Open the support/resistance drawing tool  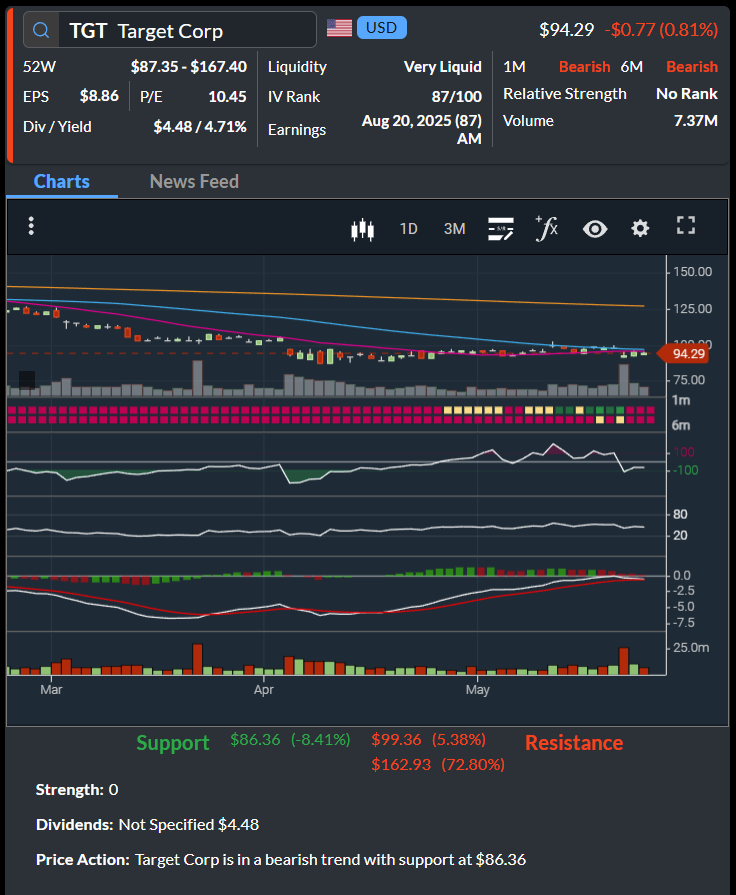(501, 229)
